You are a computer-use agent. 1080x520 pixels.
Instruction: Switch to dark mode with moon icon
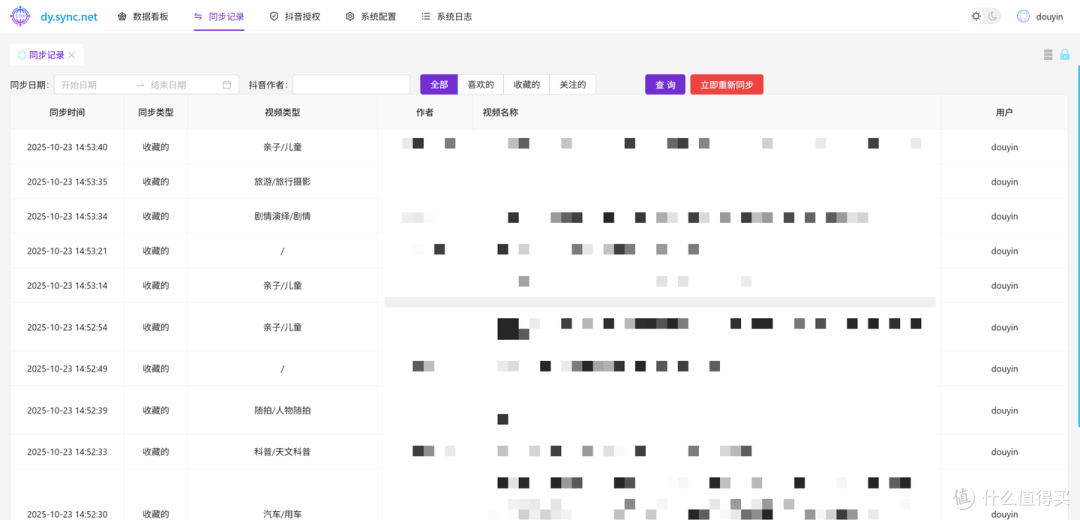(993, 17)
